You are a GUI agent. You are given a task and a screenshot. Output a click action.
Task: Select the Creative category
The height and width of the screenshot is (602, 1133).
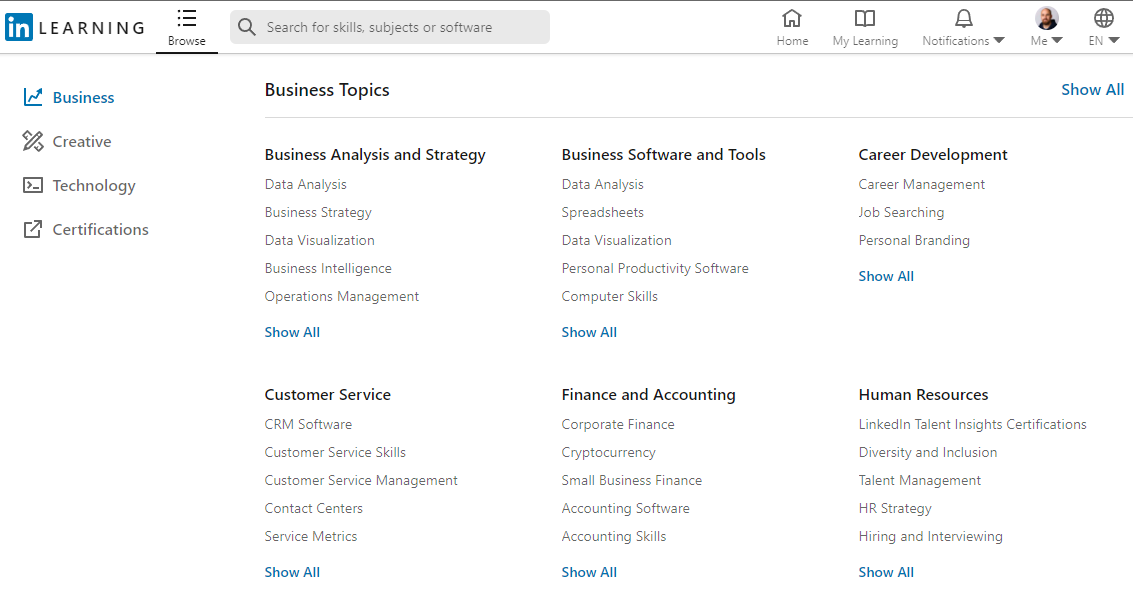(x=81, y=141)
